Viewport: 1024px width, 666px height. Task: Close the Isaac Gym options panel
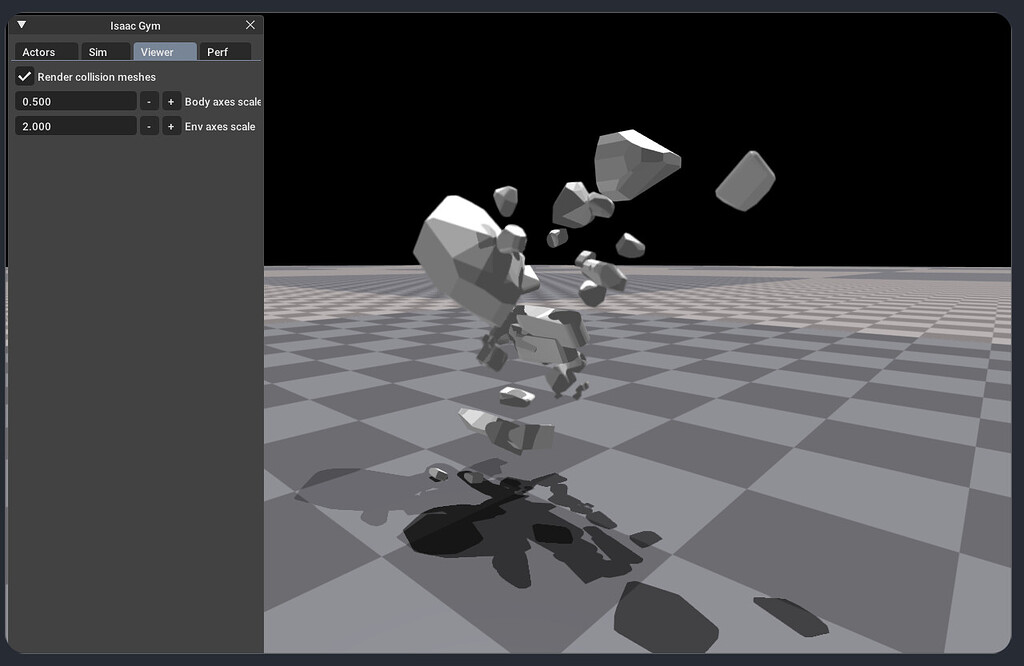click(250, 25)
